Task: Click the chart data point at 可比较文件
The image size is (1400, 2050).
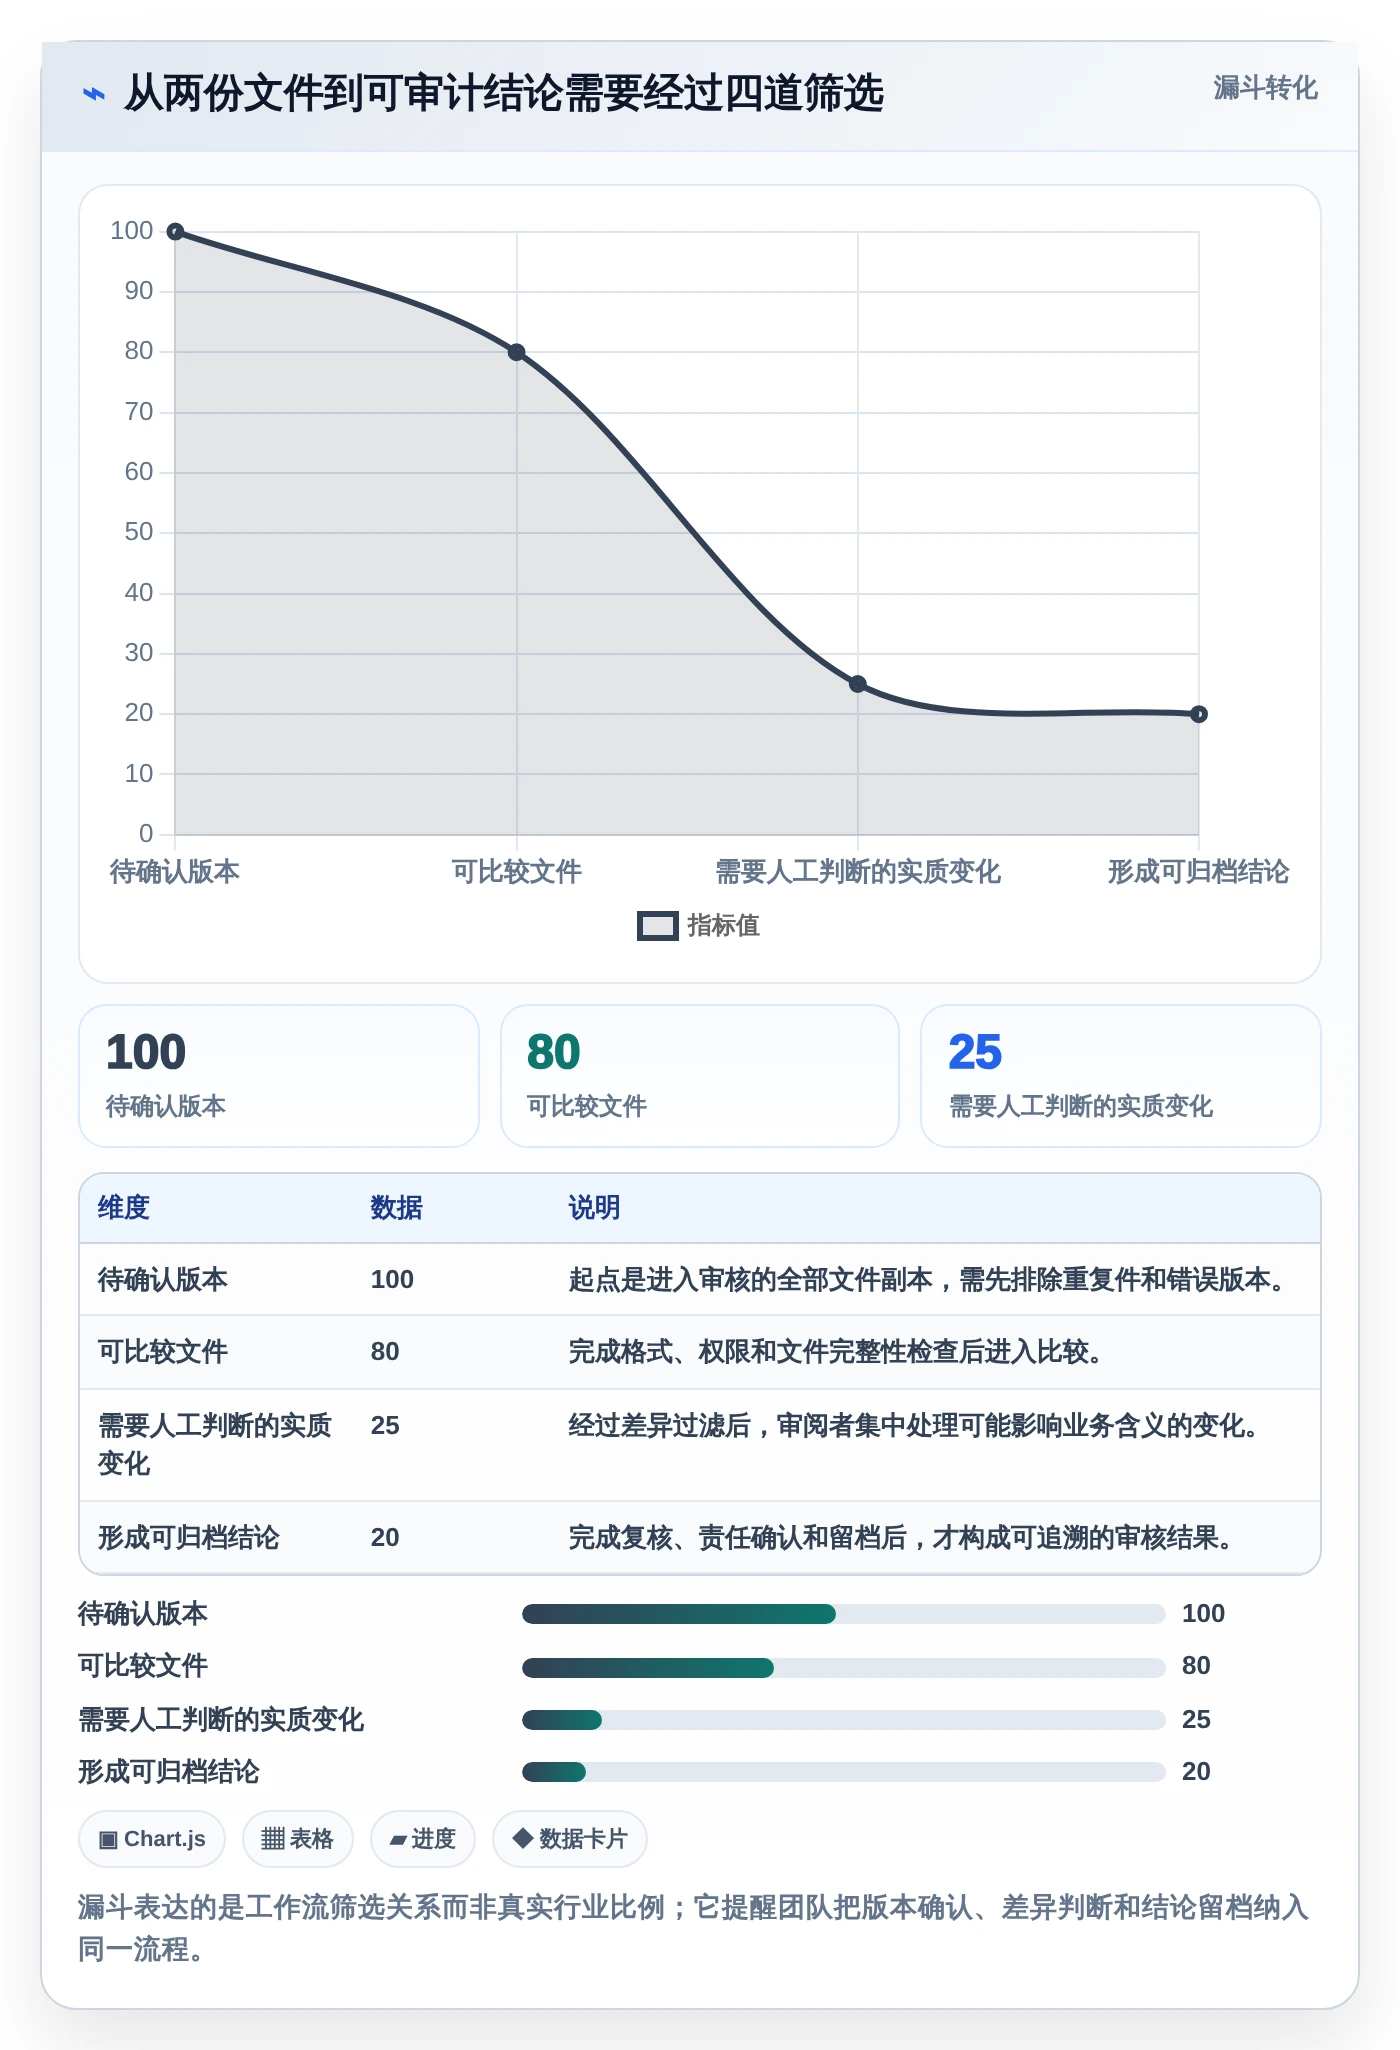Action: coord(517,352)
